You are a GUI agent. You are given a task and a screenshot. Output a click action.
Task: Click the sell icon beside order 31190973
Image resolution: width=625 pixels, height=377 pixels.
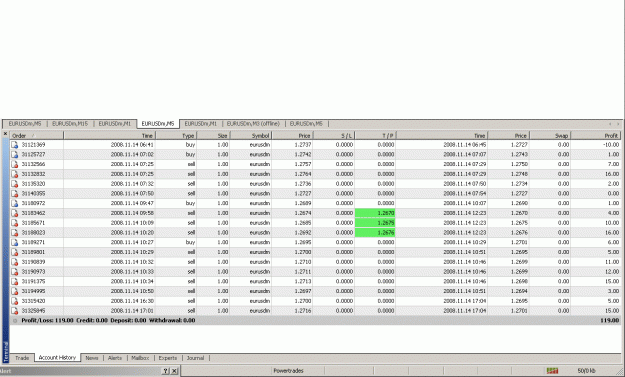click(15, 271)
